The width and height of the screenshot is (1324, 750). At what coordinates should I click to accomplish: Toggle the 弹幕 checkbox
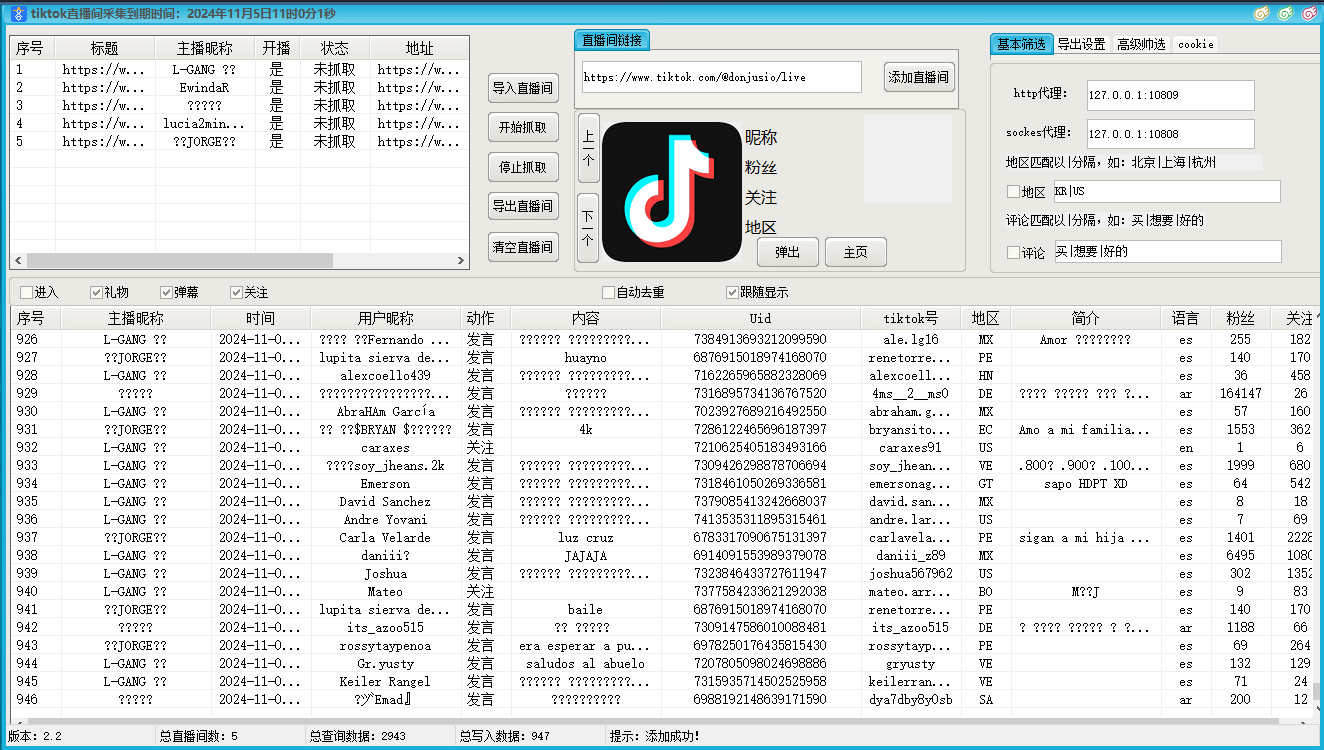click(166, 293)
